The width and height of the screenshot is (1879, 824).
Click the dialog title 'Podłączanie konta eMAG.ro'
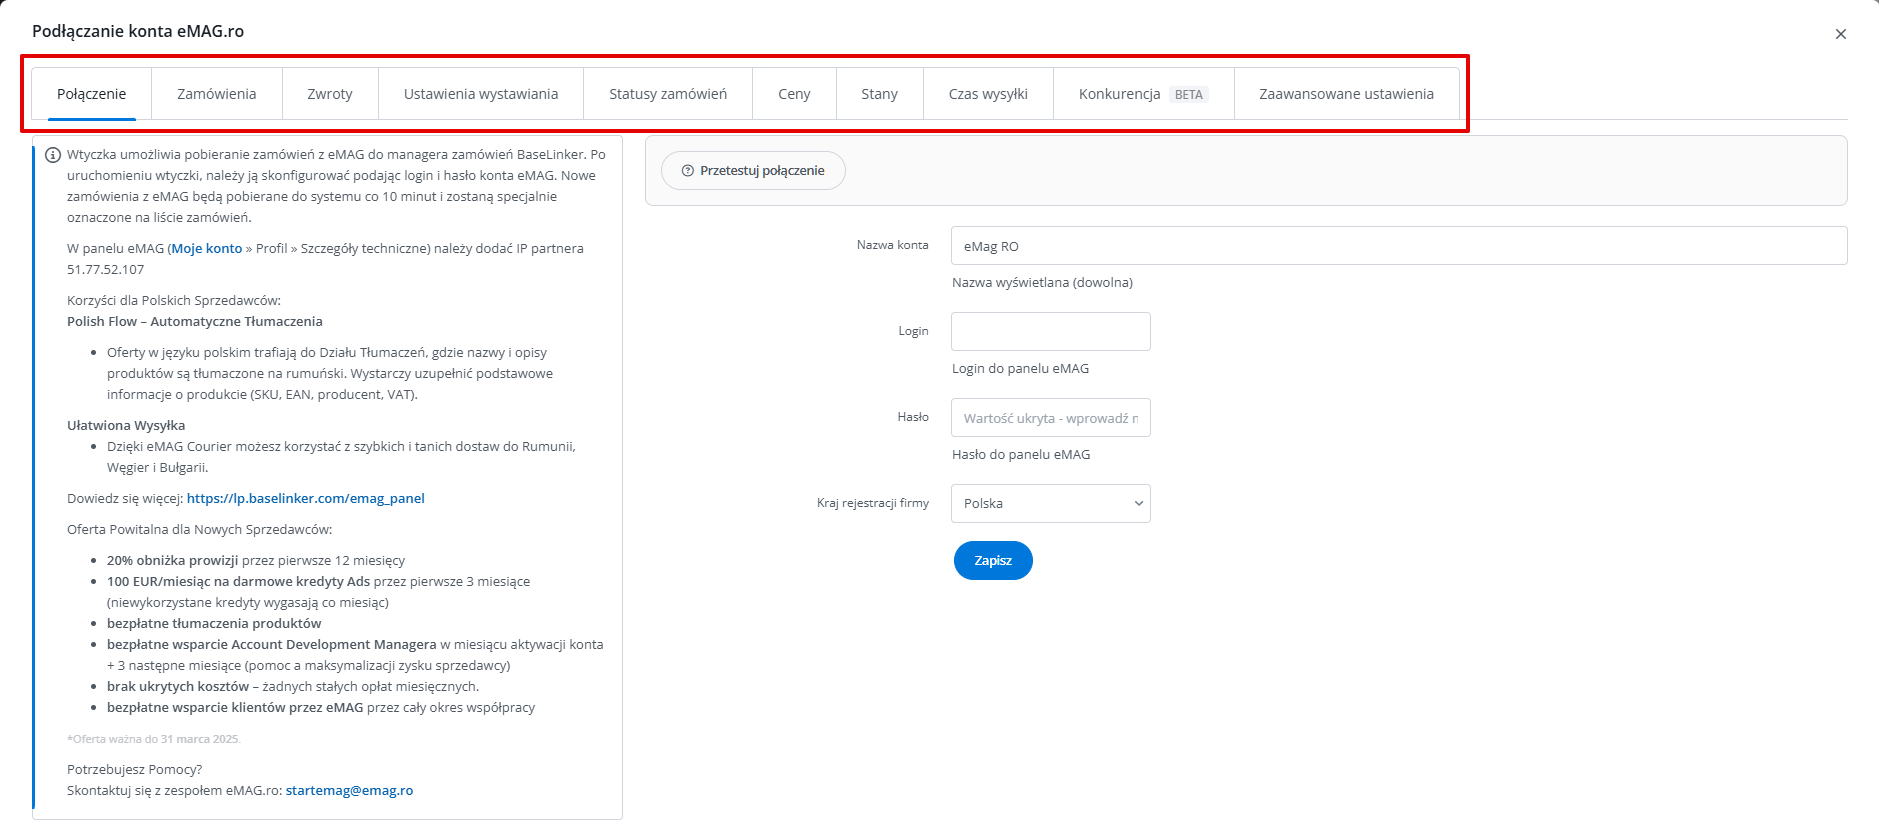138,31
